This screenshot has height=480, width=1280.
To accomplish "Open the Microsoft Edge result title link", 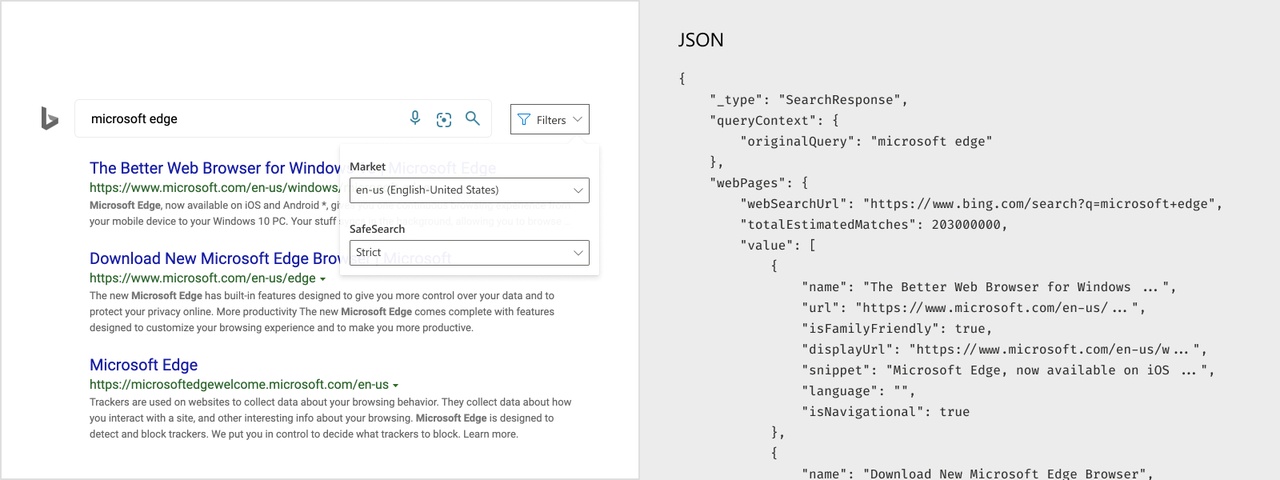I will (x=143, y=364).
